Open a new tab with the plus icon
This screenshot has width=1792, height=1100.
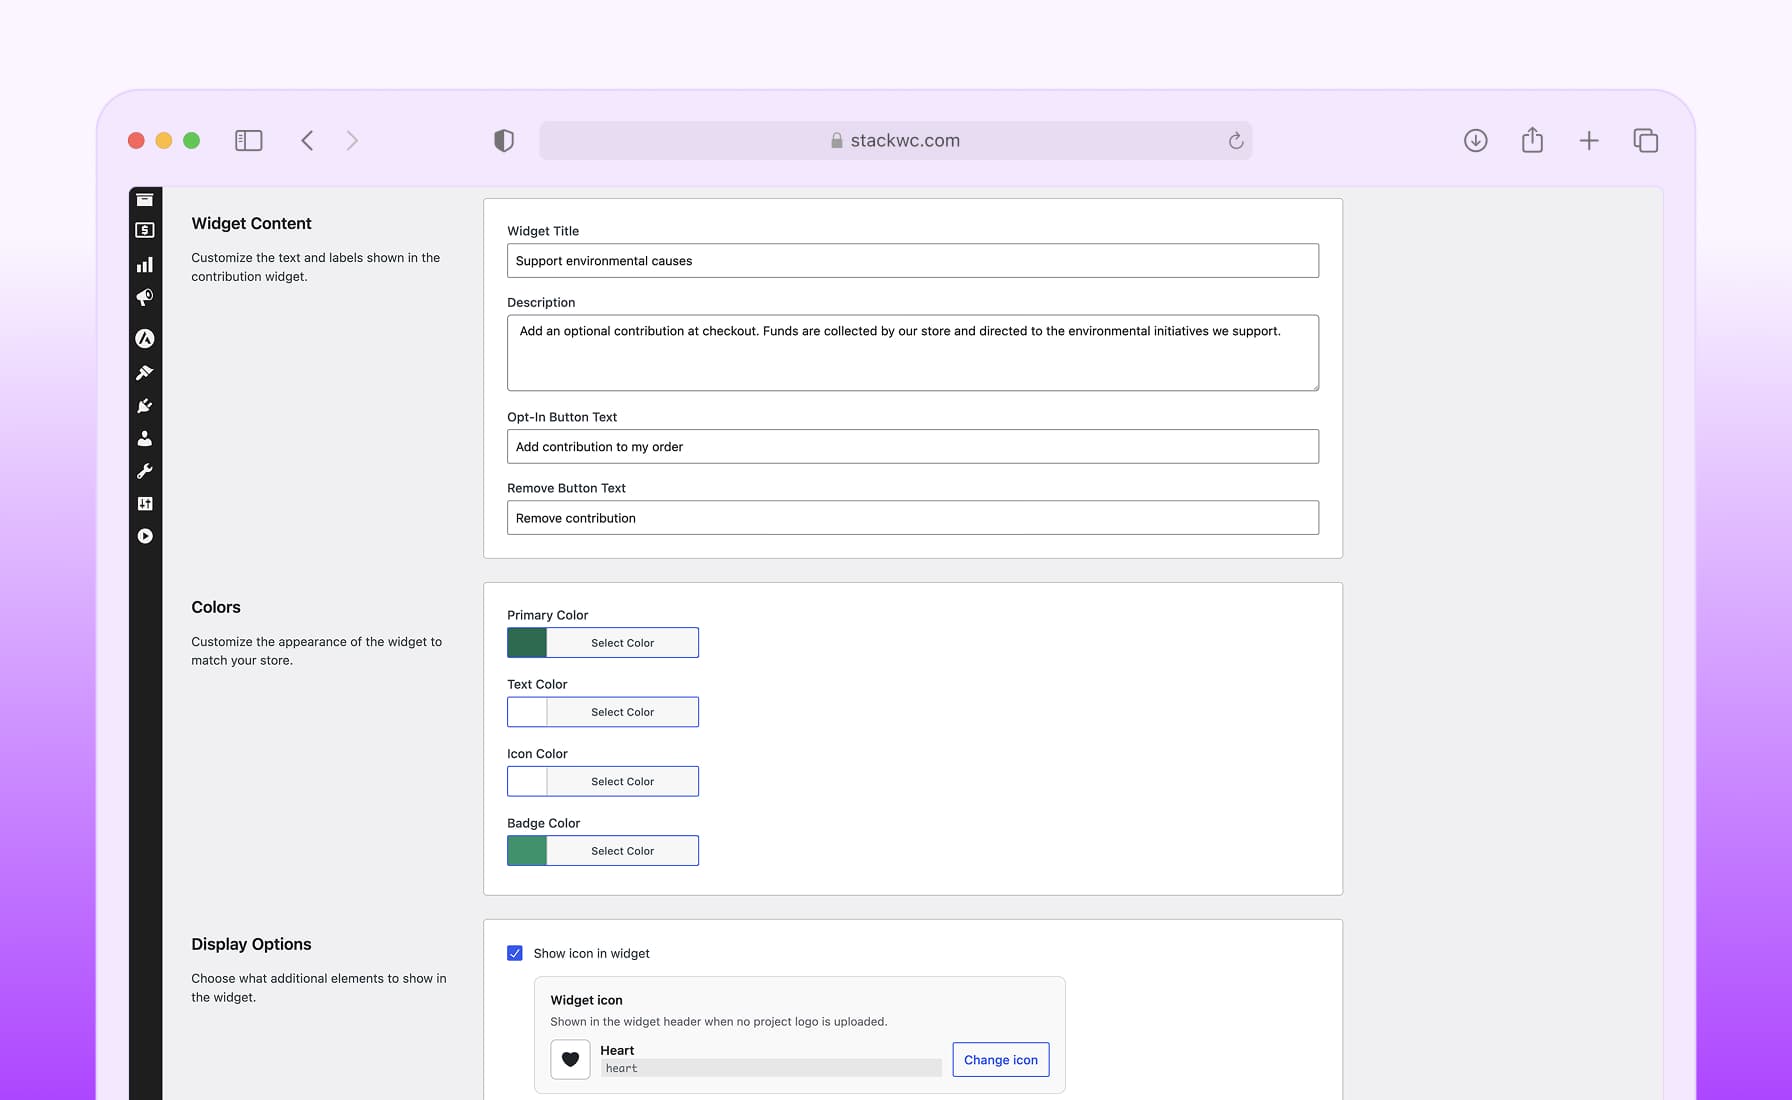point(1589,141)
